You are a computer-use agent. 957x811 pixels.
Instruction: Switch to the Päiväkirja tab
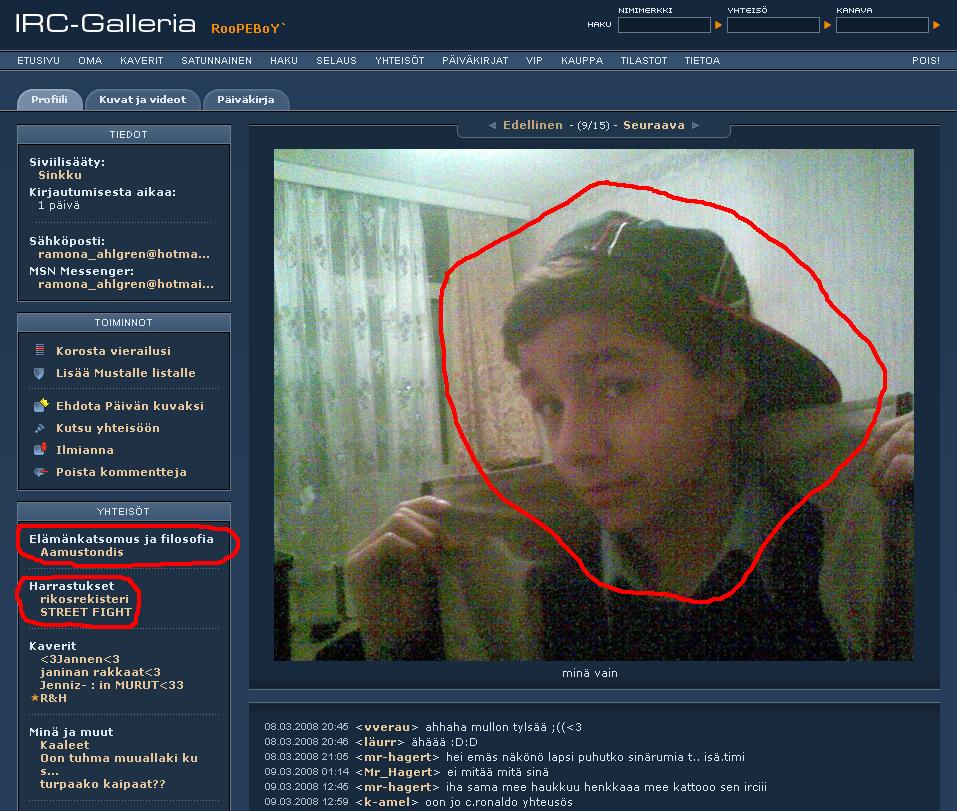(246, 99)
